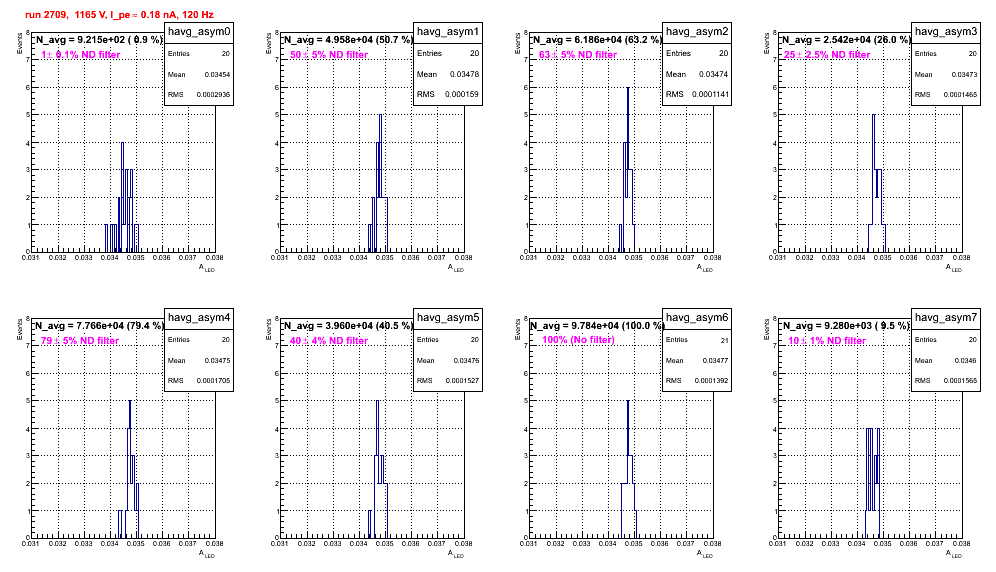Click the N_avg = 9.784e+04 label
The width and height of the screenshot is (996, 572).
597,325
